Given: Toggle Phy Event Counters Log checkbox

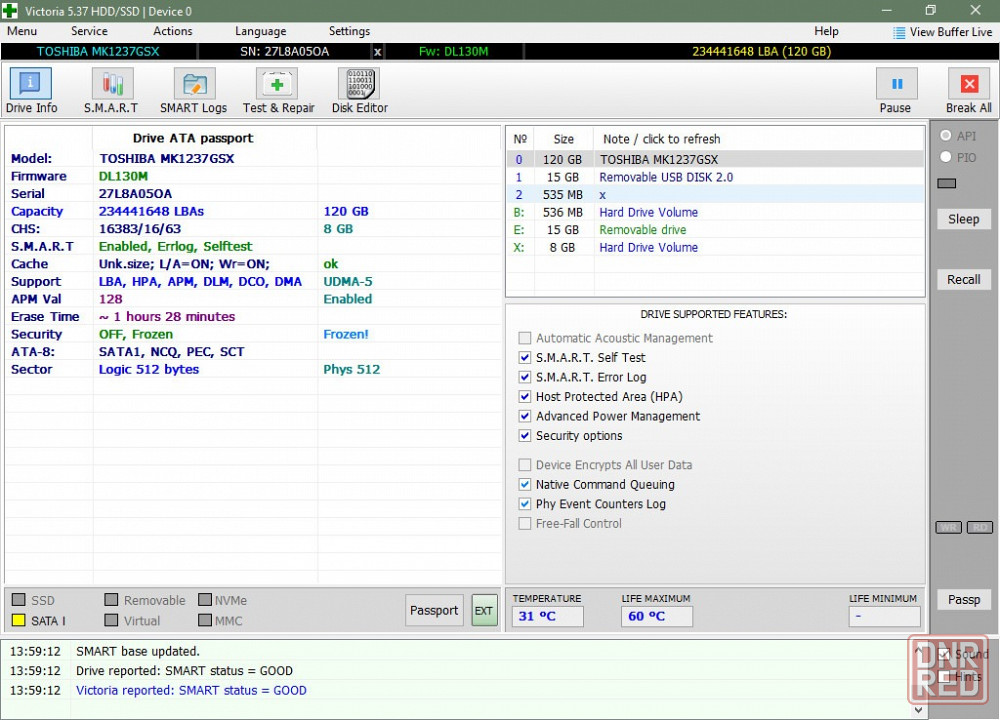Looking at the screenshot, I should coord(524,504).
